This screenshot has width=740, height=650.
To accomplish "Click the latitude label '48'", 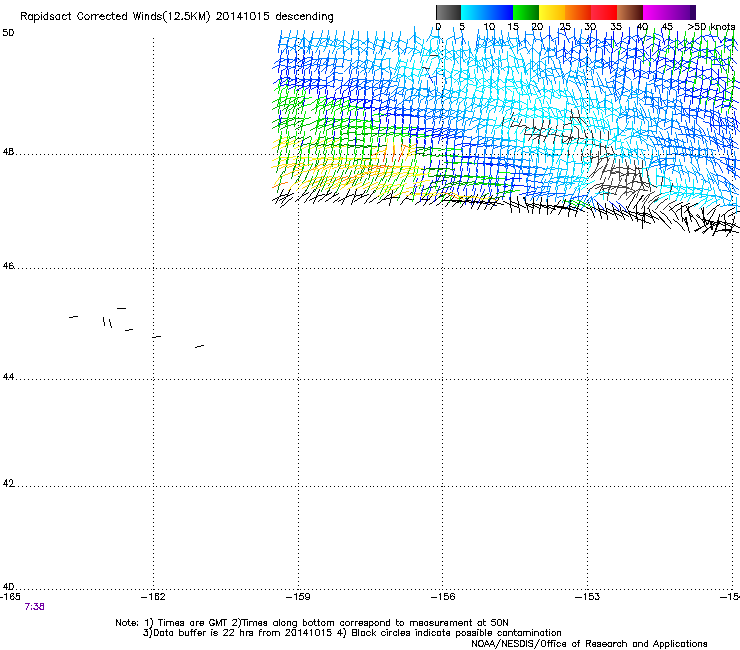I will [x=8, y=152].
